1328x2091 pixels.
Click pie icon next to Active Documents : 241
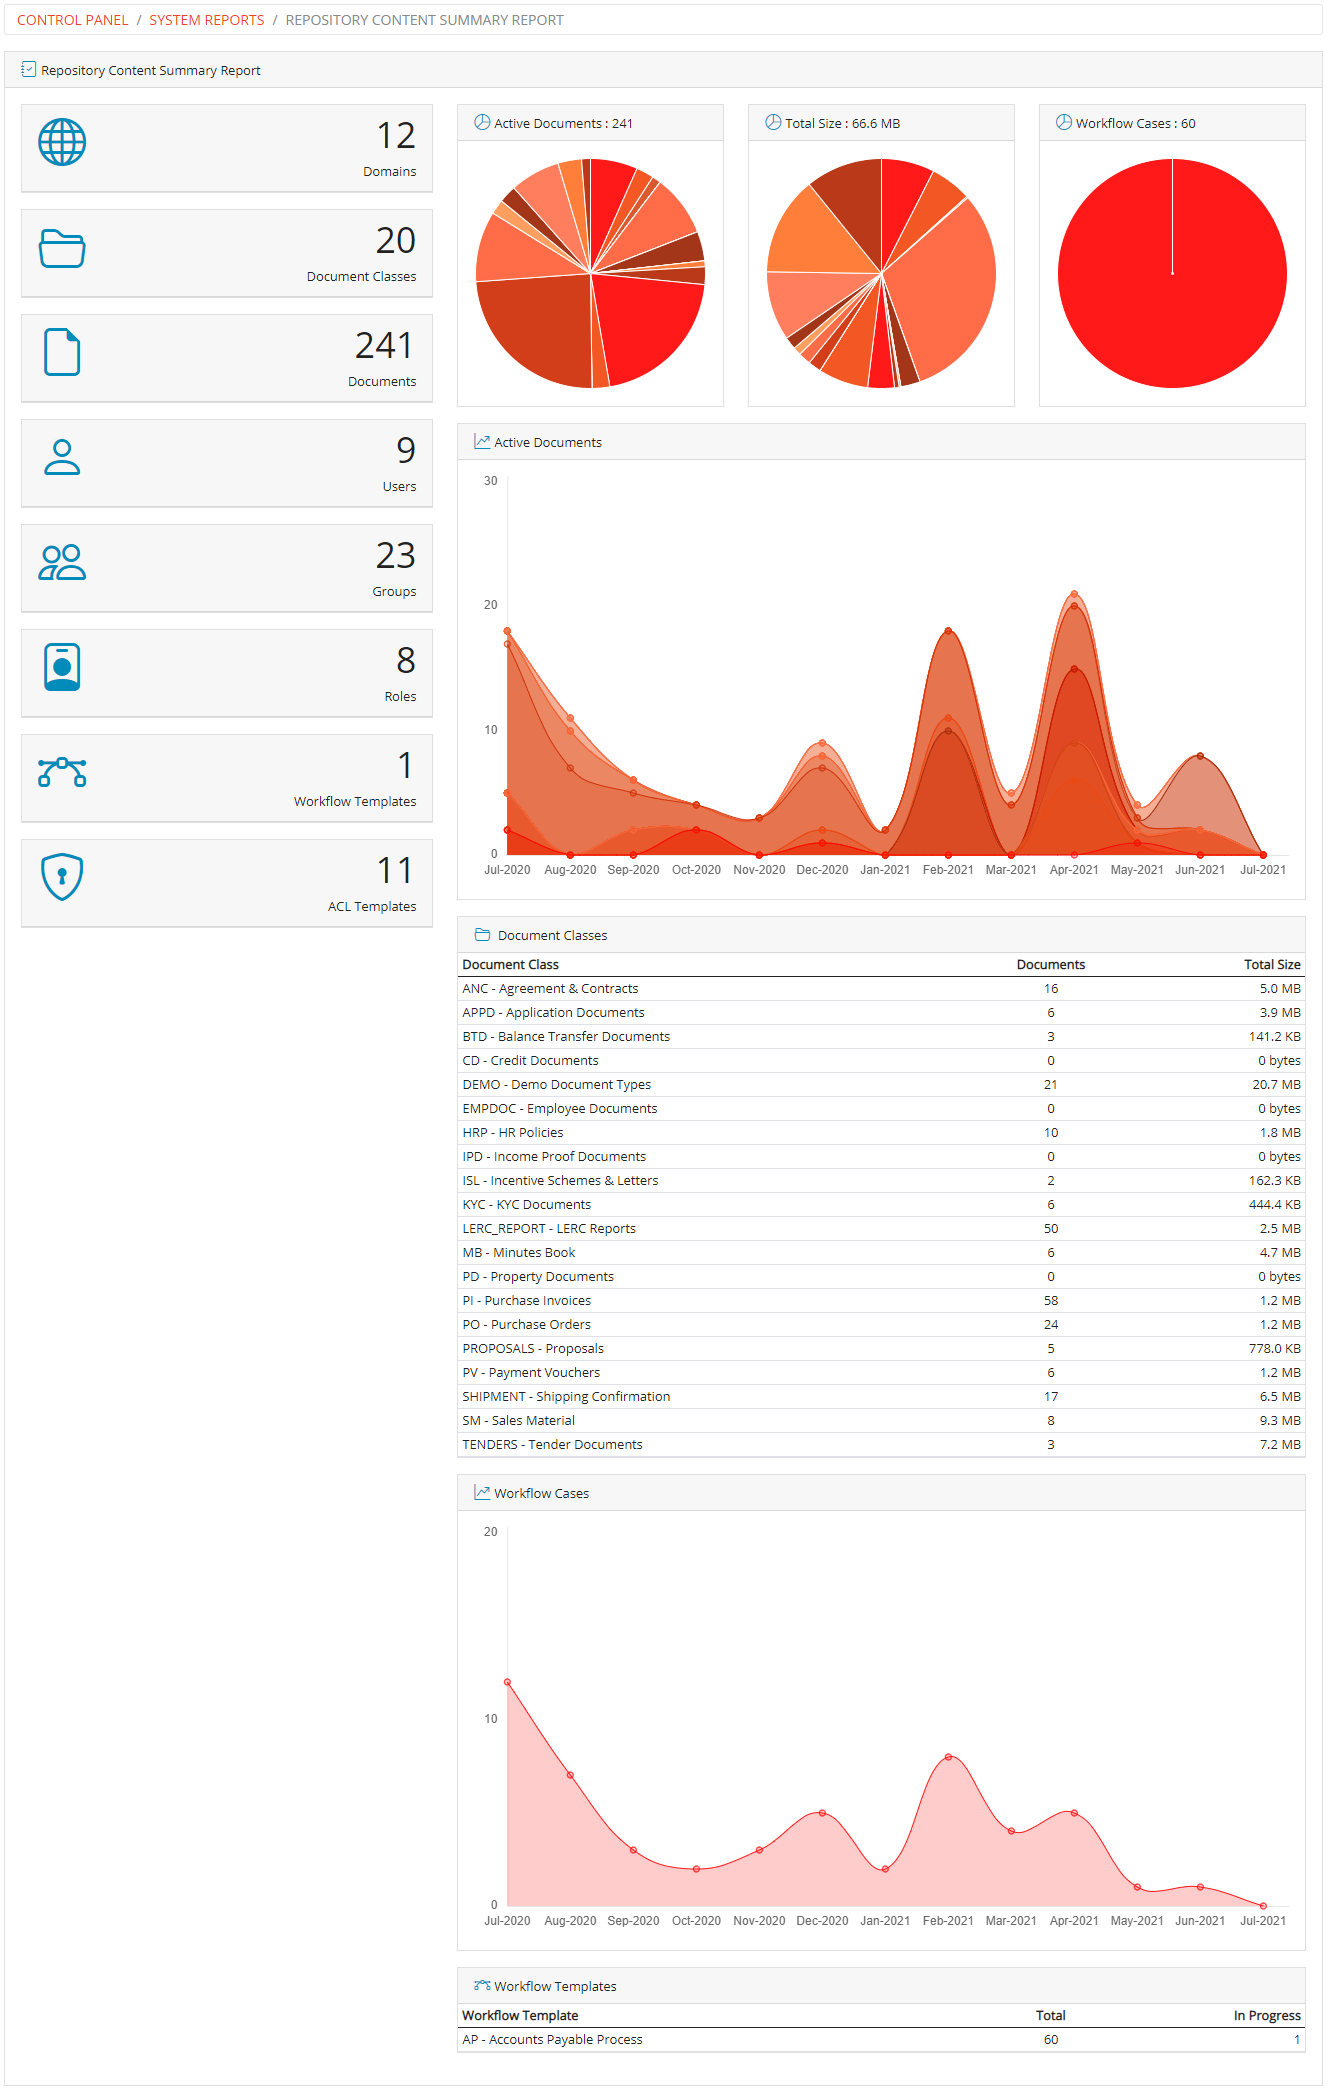(x=482, y=122)
